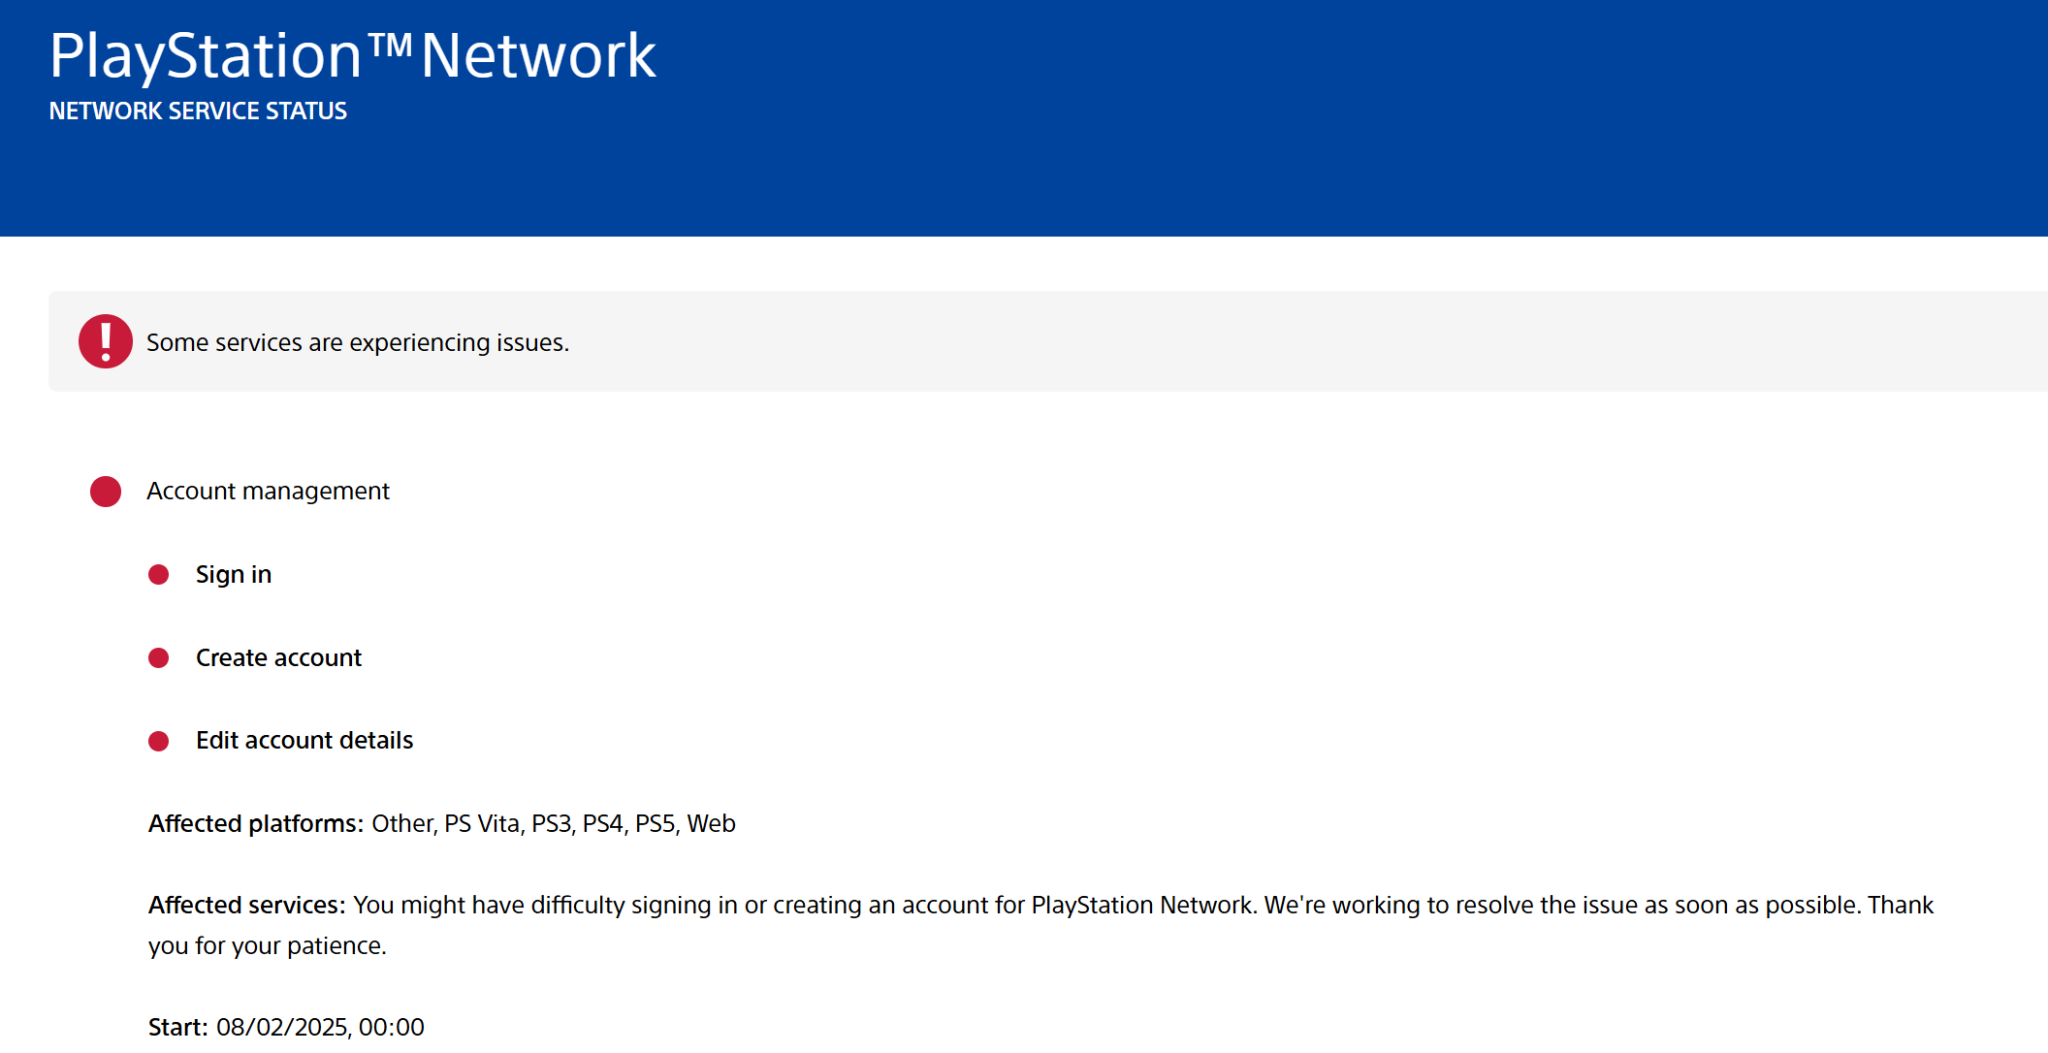Image resolution: width=2048 pixels, height=1053 pixels.
Task: Click the Edit account details status dot
Action: [x=160, y=740]
